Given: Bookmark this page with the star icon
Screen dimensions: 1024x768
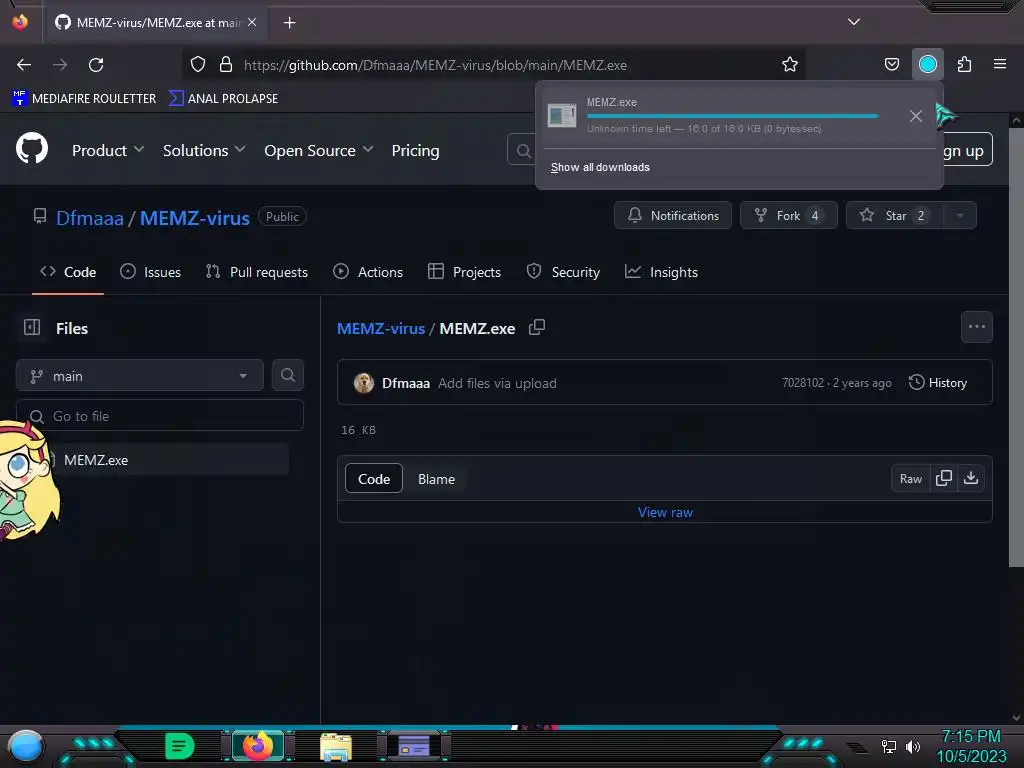Looking at the screenshot, I should [790, 65].
